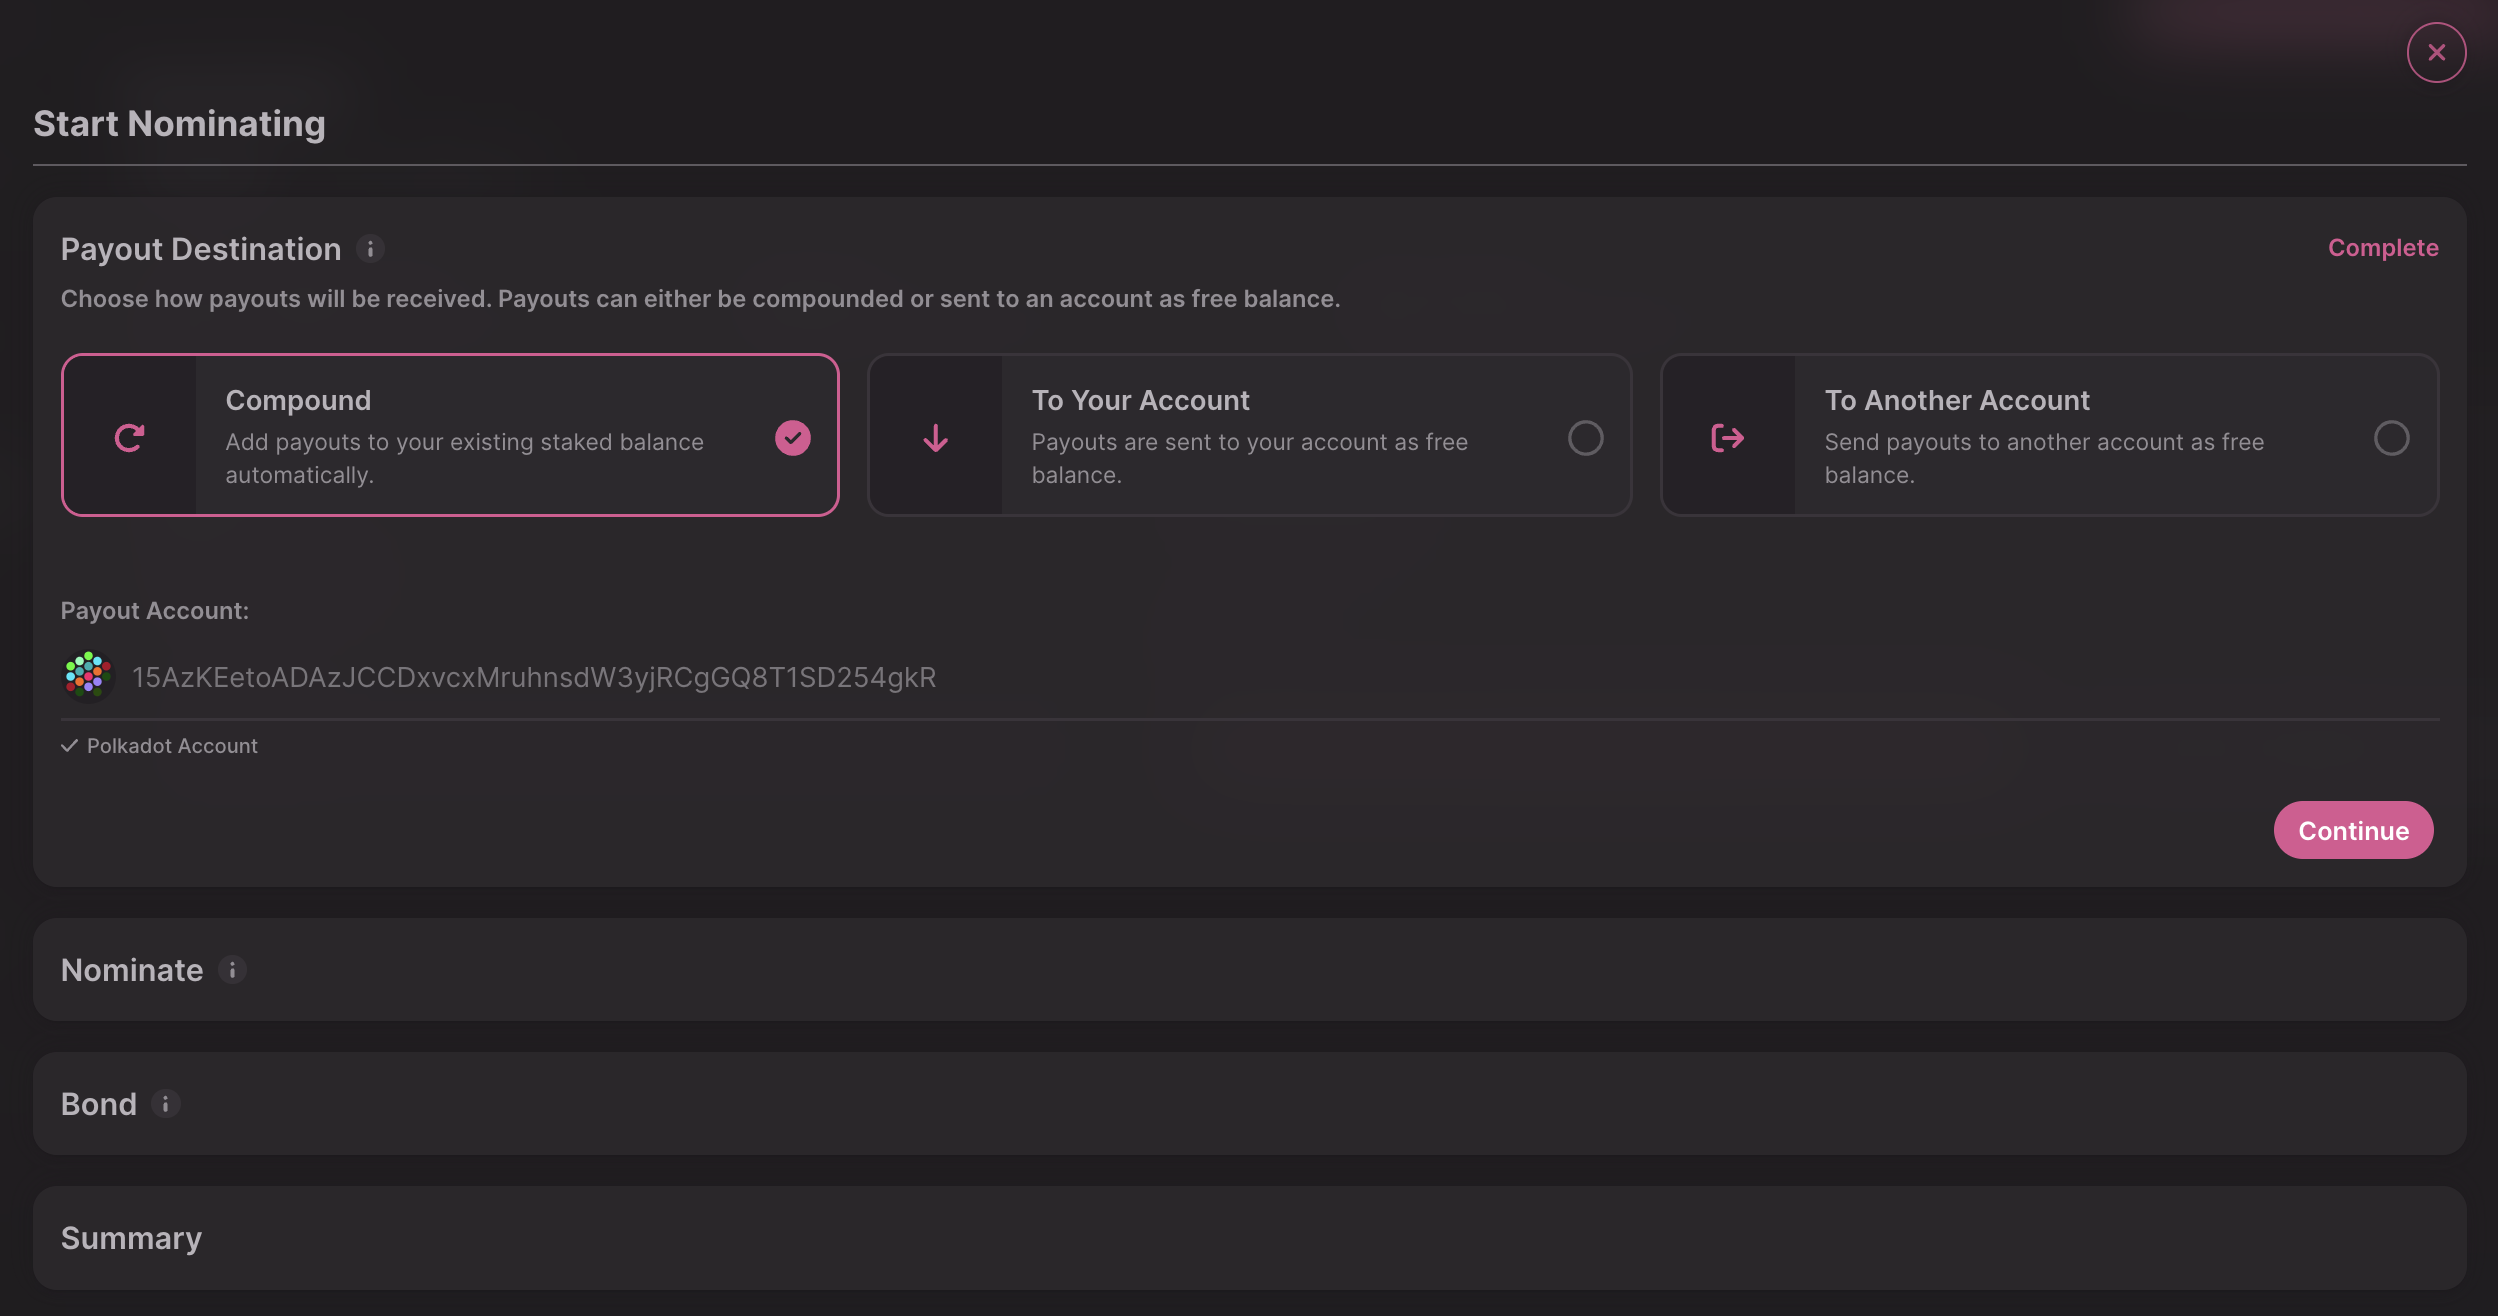Click the Payout Destination section heading
Image resolution: width=2498 pixels, height=1316 pixels.
(201, 249)
